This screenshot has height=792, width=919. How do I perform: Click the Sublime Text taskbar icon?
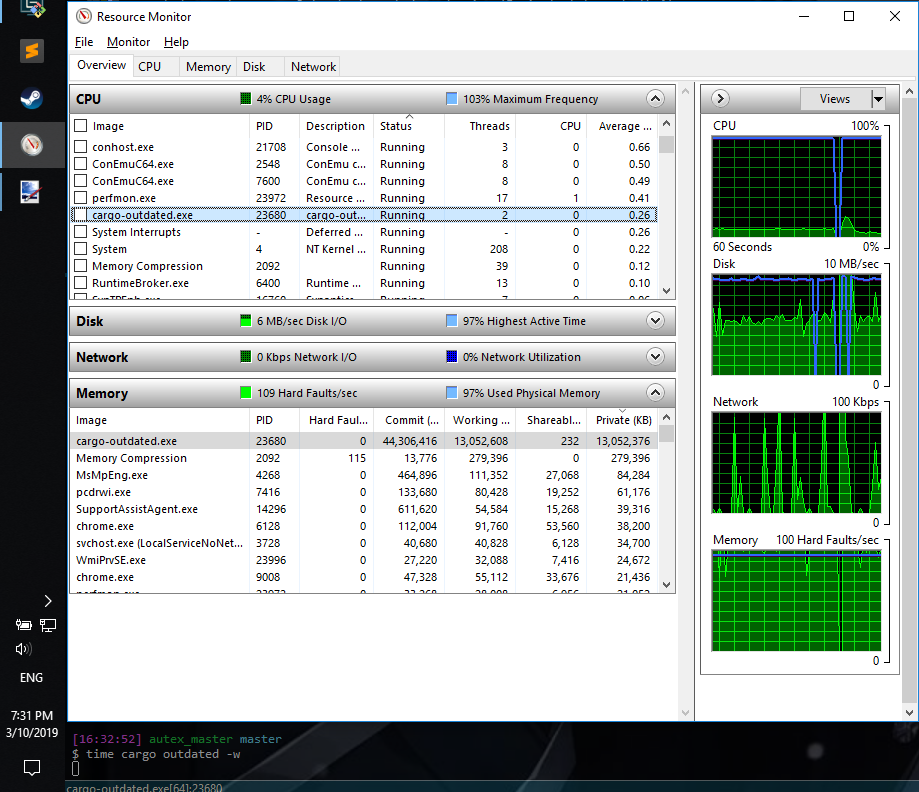(x=32, y=51)
